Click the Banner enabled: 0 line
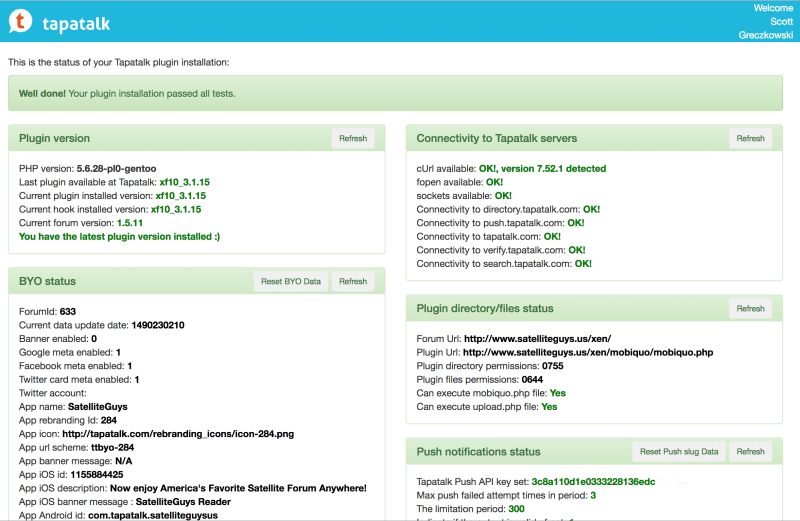Viewport: 800px width, 521px height. point(58,339)
